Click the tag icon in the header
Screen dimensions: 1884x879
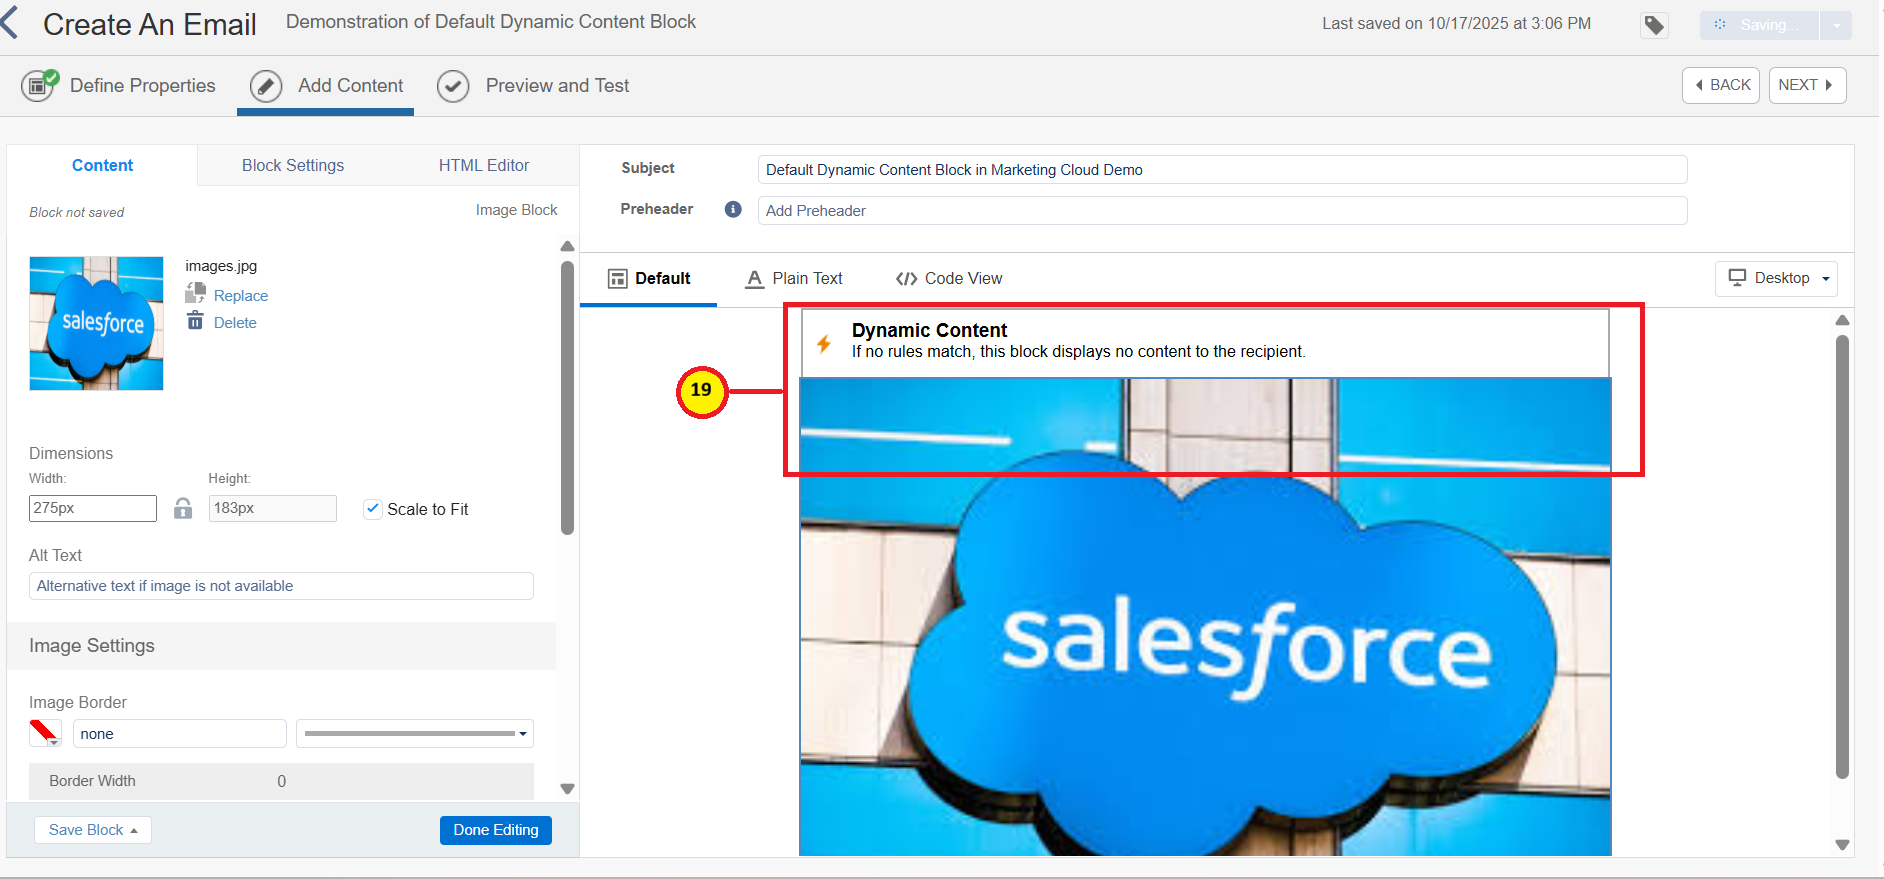(1654, 25)
